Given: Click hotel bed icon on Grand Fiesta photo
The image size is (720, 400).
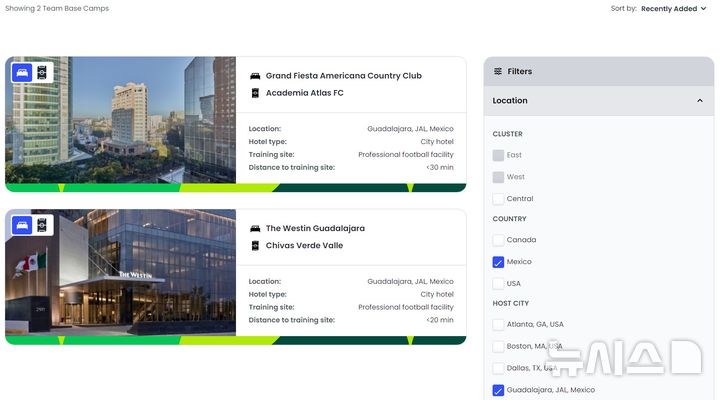Looking at the screenshot, I should (x=22, y=73).
